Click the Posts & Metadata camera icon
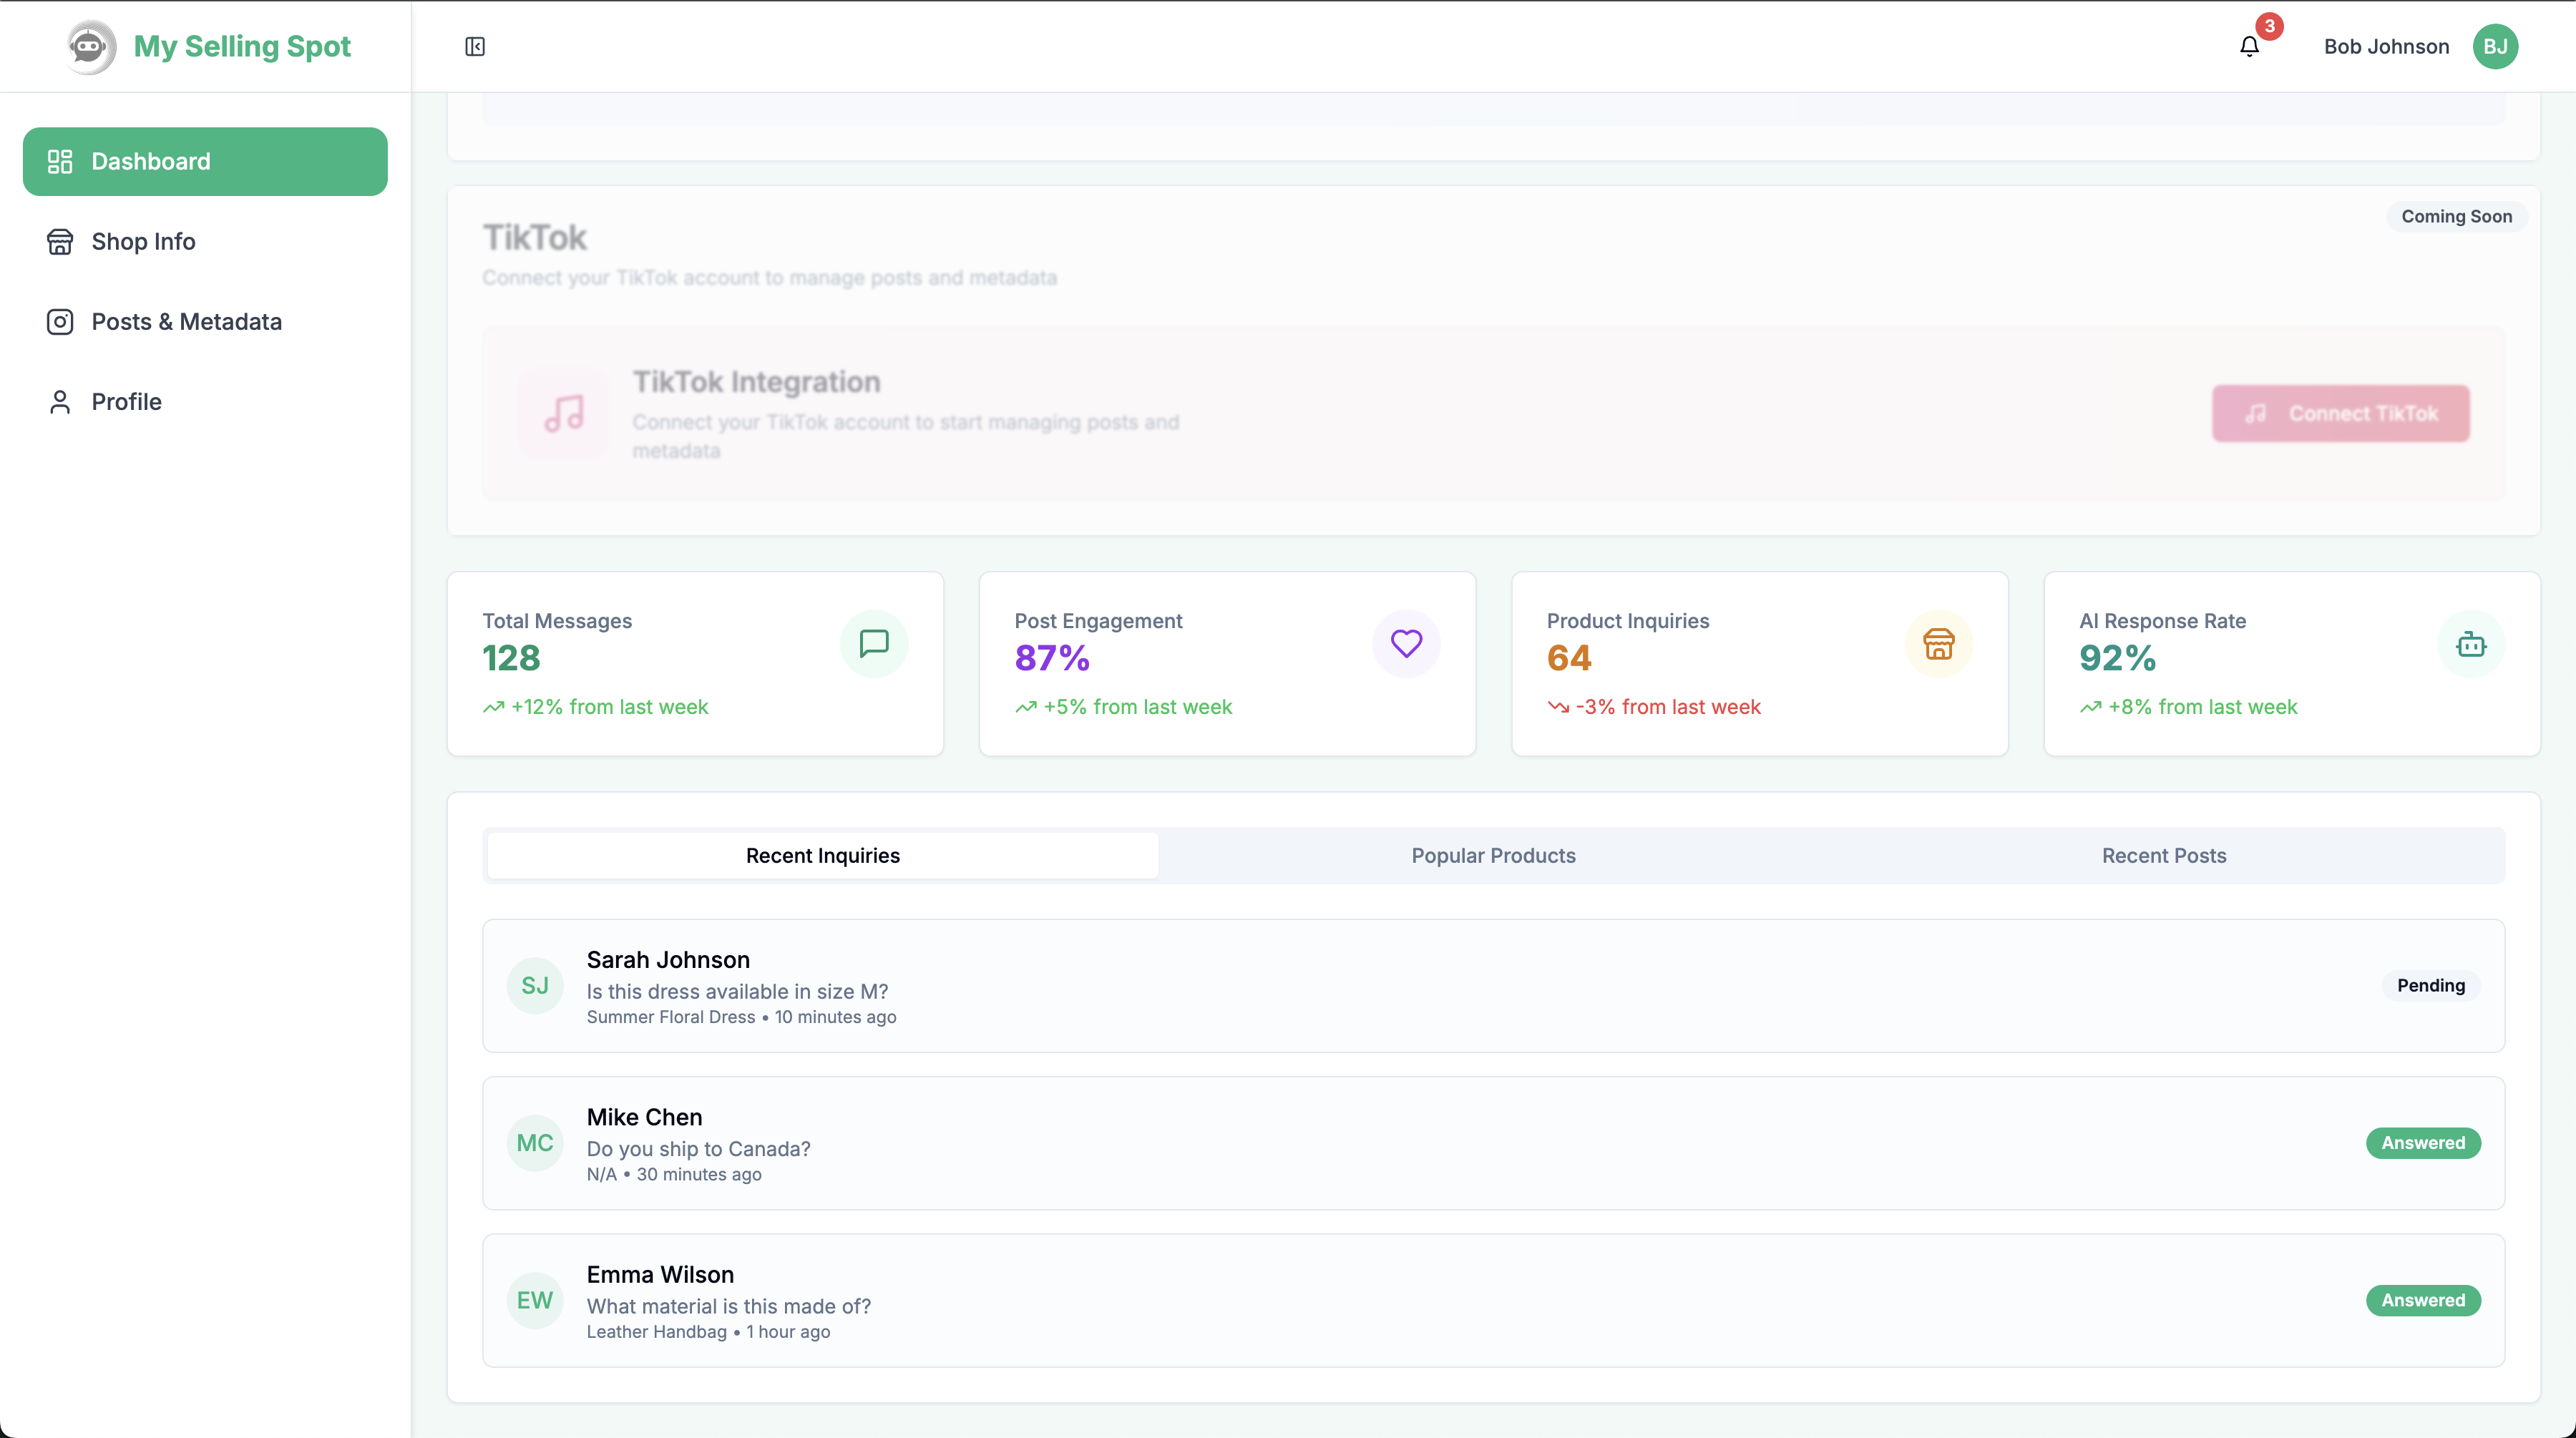Image resolution: width=2576 pixels, height=1438 pixels. [x=60, y=322]
